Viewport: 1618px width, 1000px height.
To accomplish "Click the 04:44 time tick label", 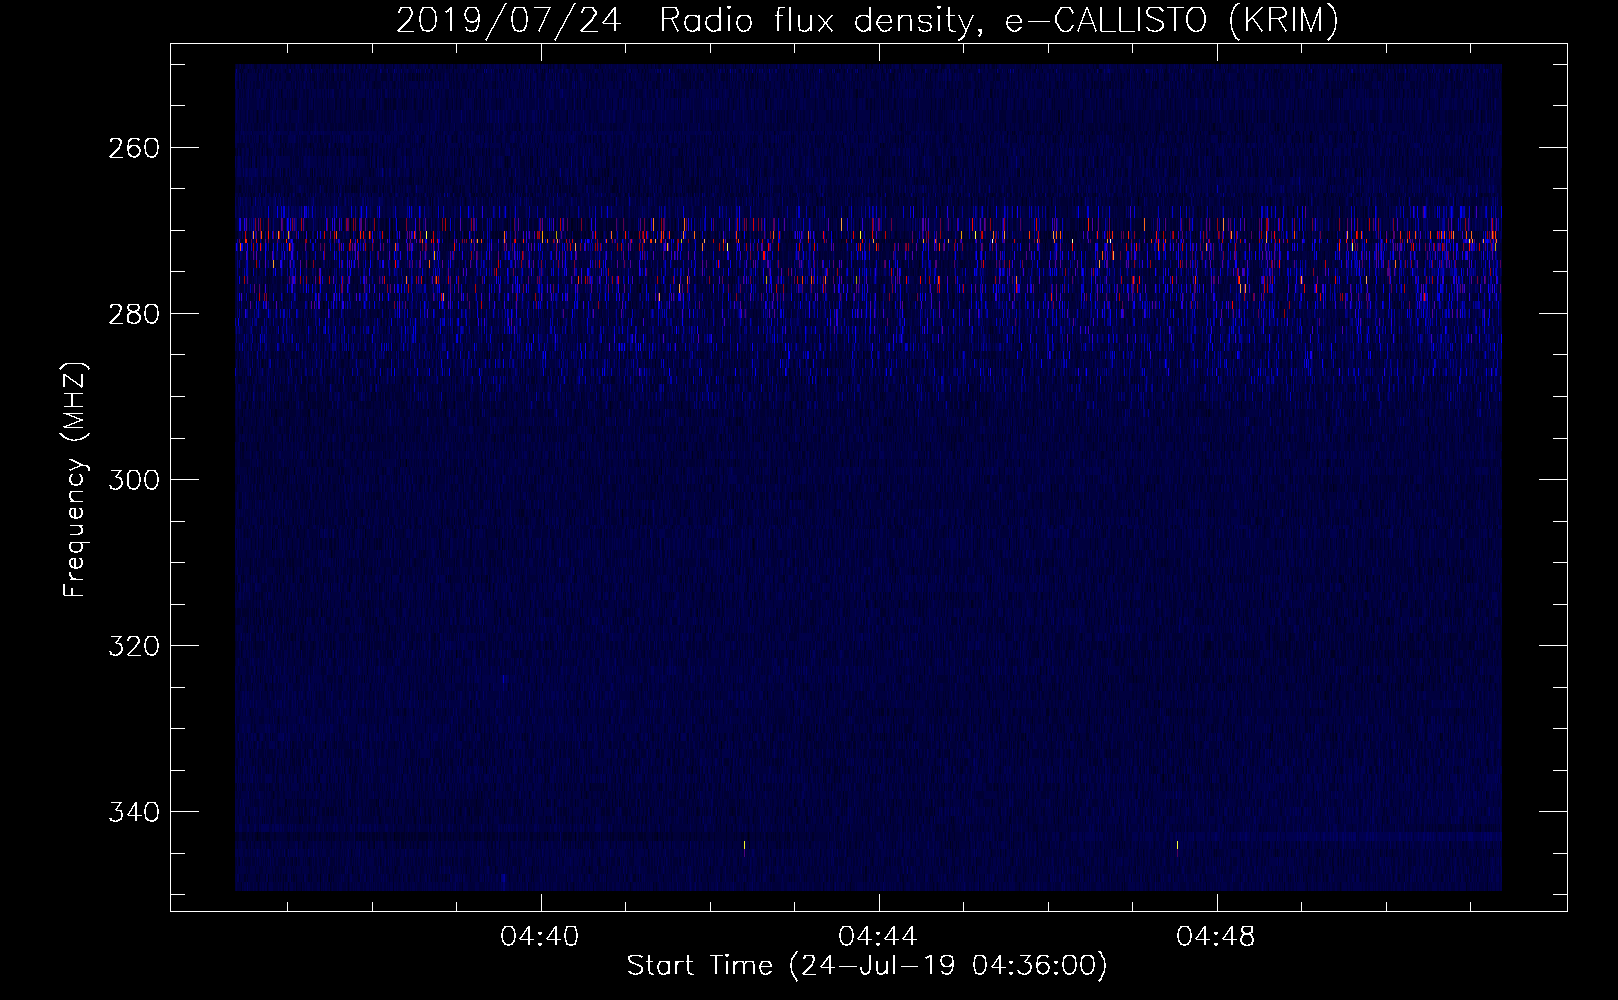I will (878, 937).
